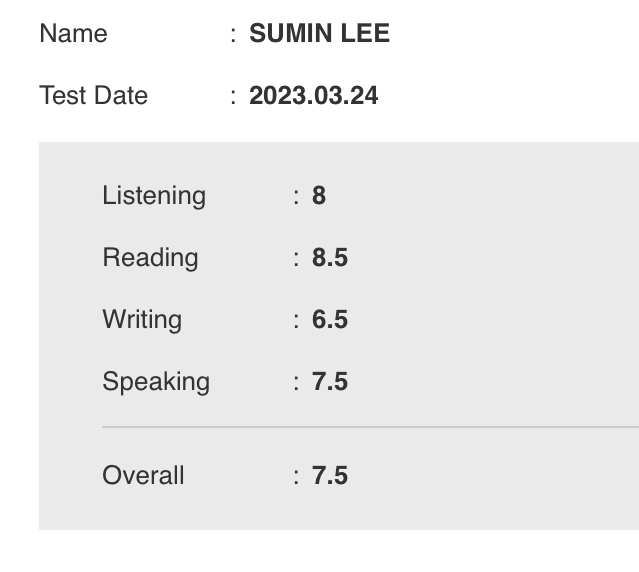Click the Name label
This screenshot has width=639, height=572.
73,33
